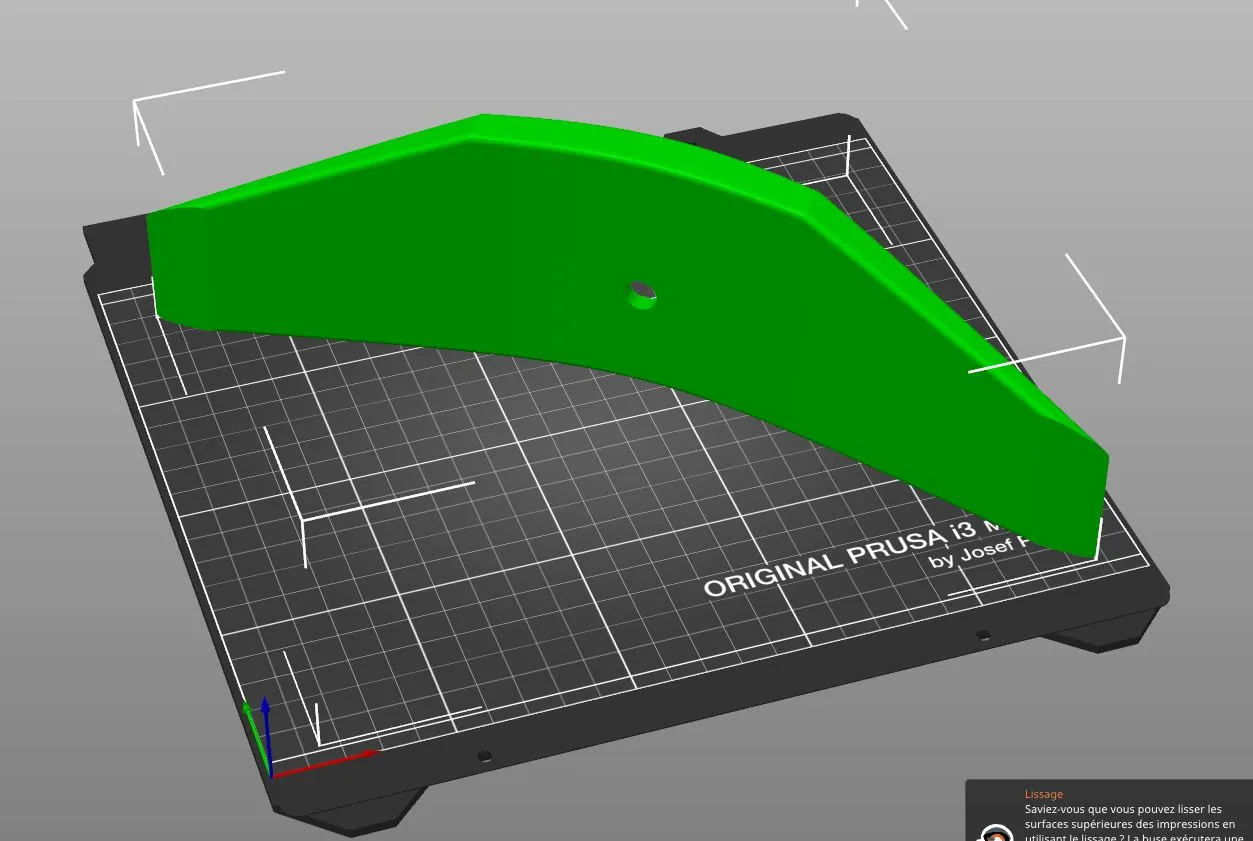
Task: Click the screw hole on the bed's front-right edge
Action: pos(983,635)
